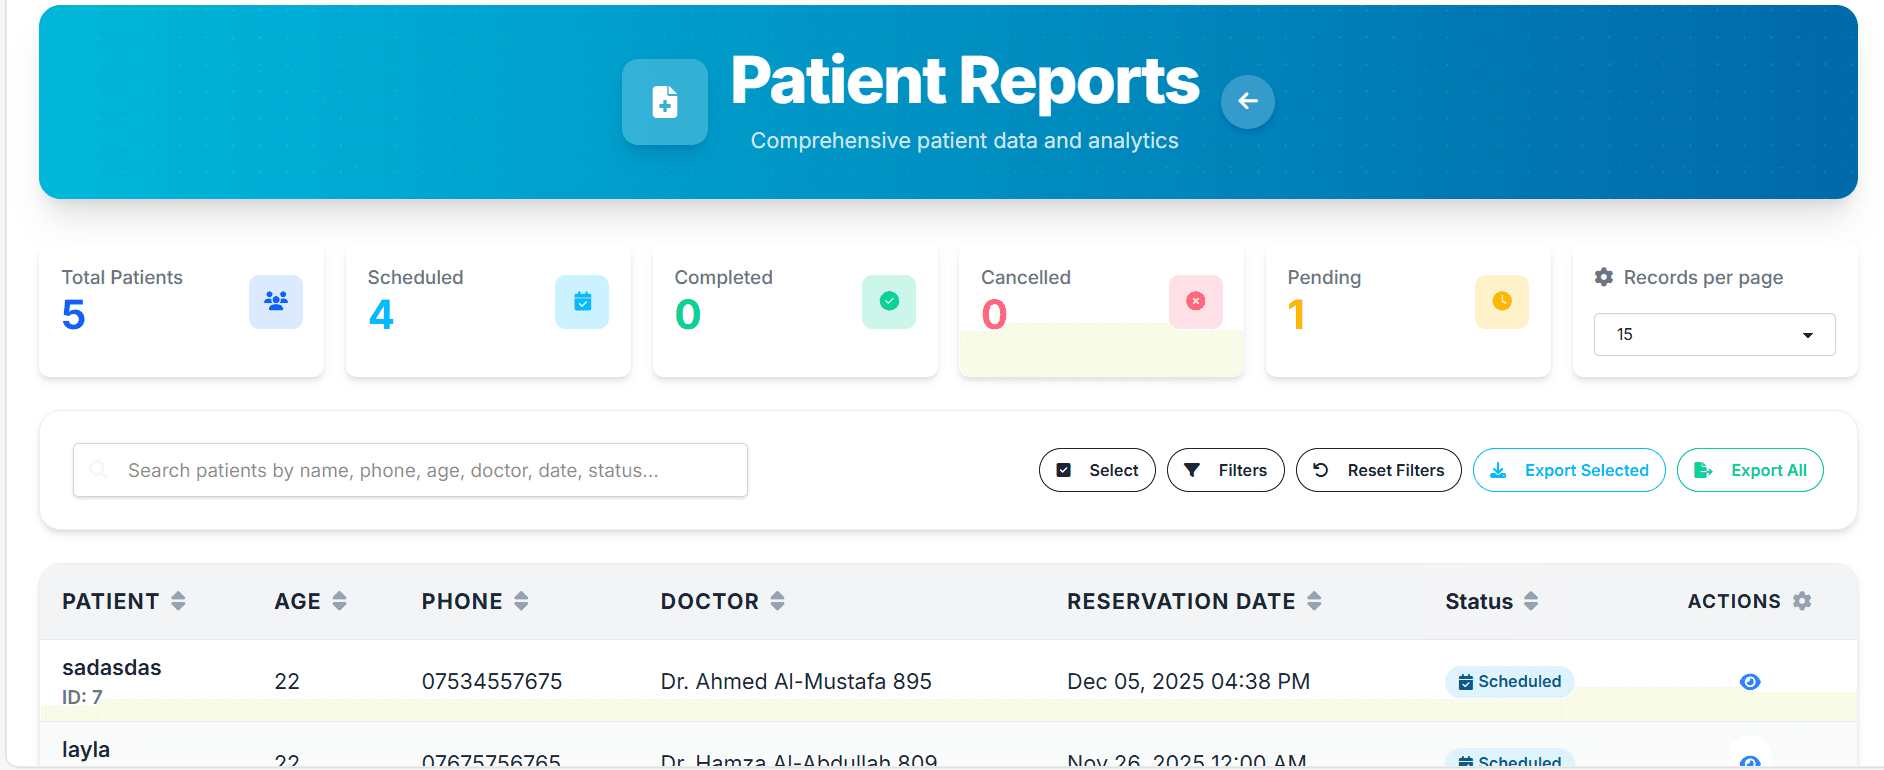This screenshot has height=770, width=1884.
Task: View sadasdas record via the eye icon
Action: (x=1750, y=682)
